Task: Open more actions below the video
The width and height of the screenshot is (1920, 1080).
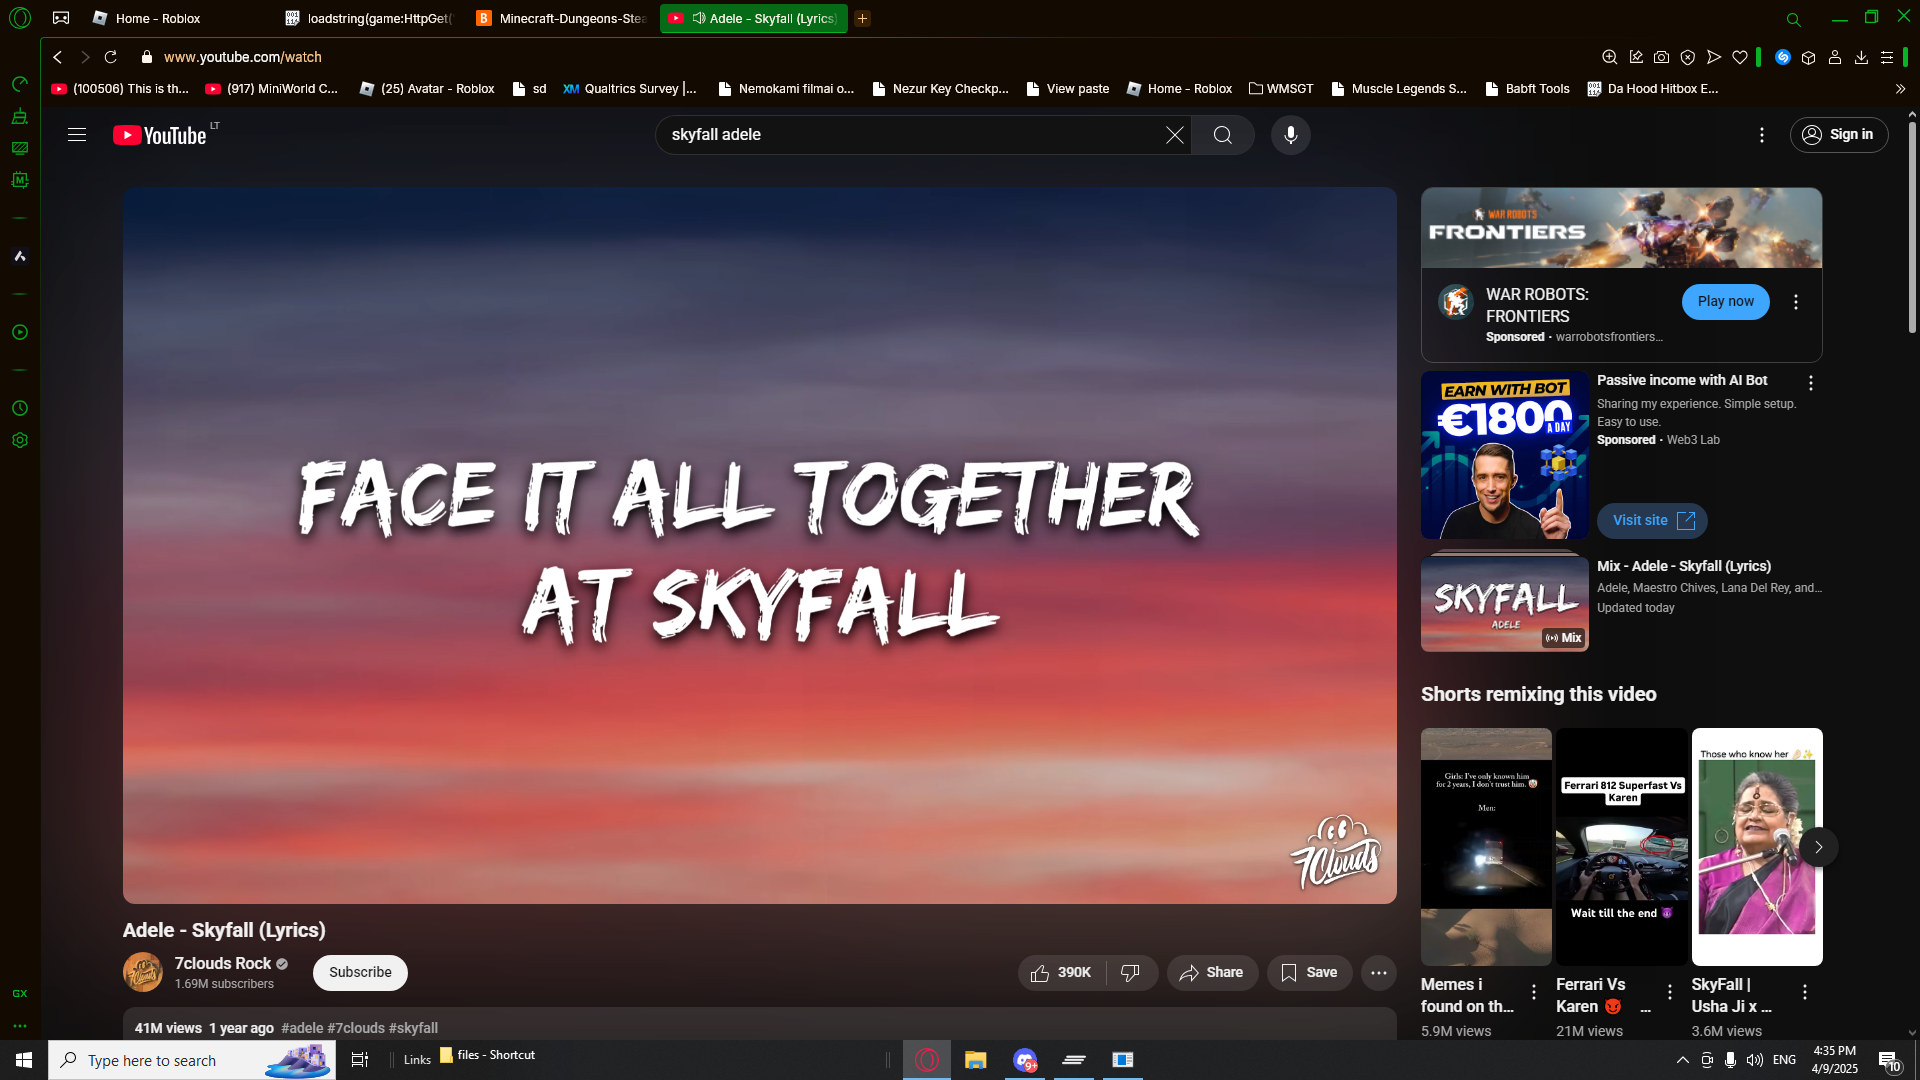Action: (1379, 973)
